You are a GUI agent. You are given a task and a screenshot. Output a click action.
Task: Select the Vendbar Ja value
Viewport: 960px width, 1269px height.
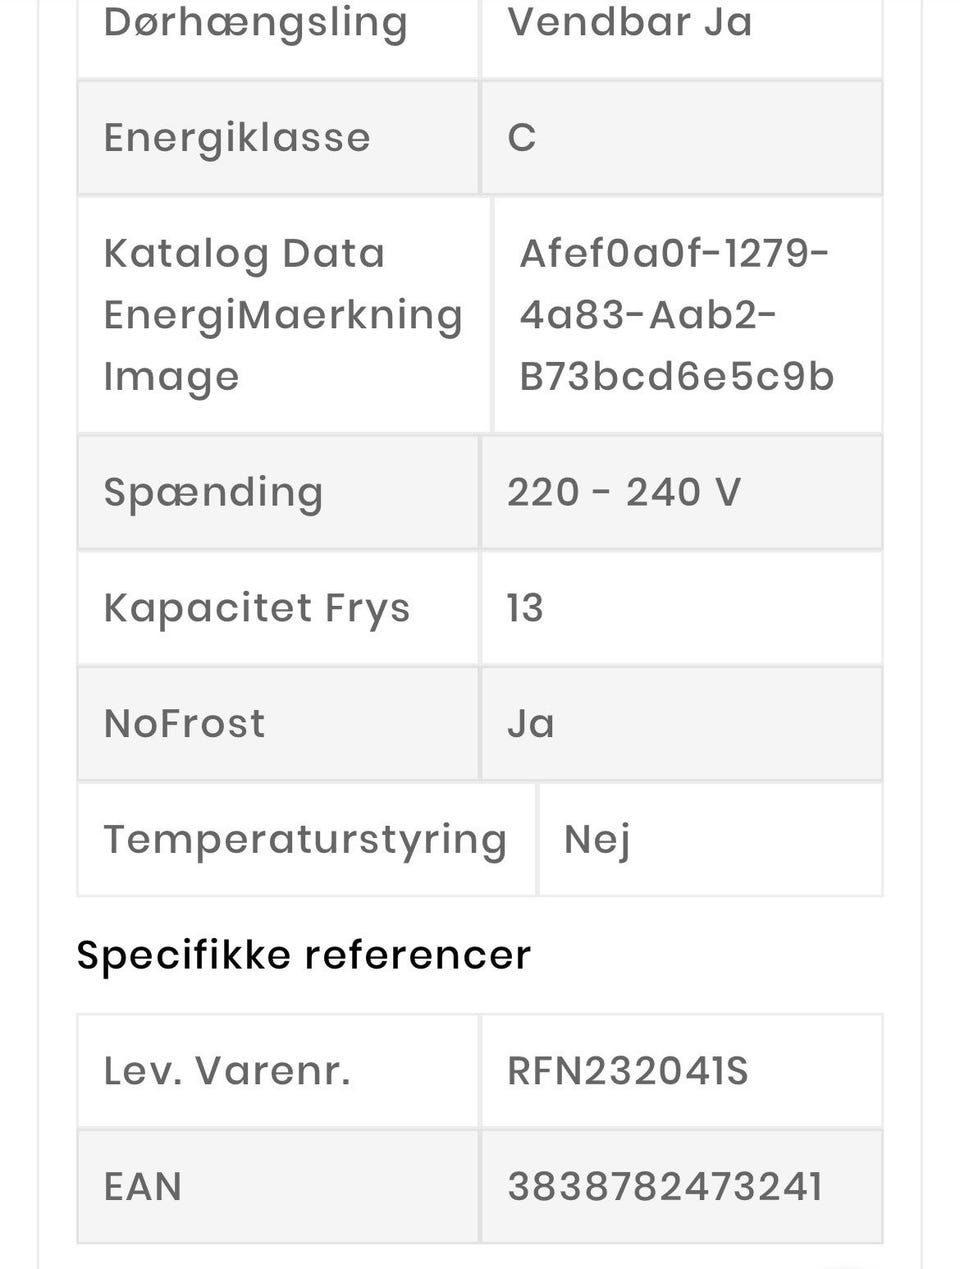point(629,22)
